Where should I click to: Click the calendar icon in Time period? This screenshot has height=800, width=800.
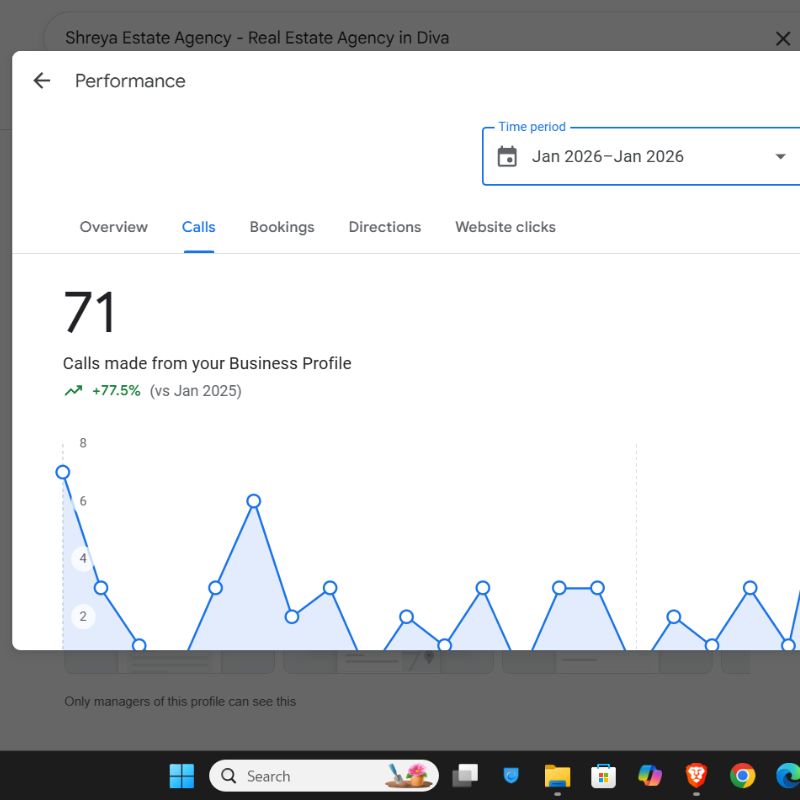(507, 157)
